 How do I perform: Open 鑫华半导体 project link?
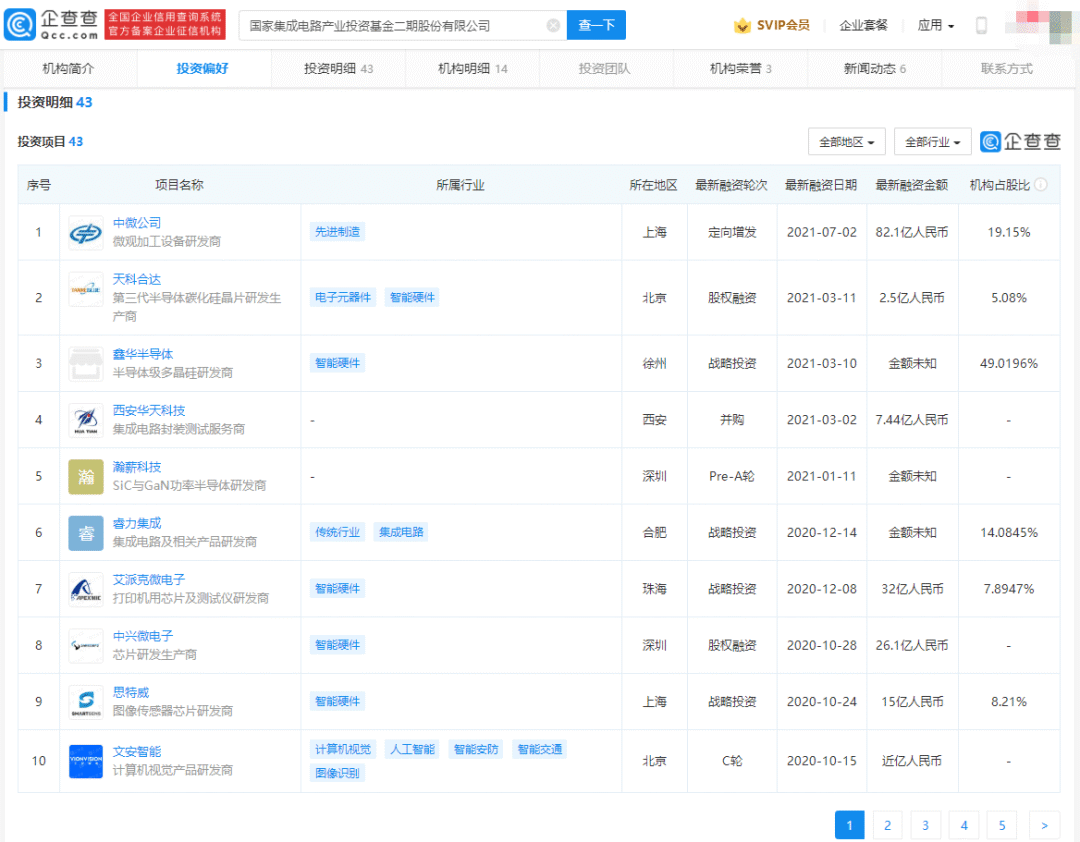[x=143, y=354]
